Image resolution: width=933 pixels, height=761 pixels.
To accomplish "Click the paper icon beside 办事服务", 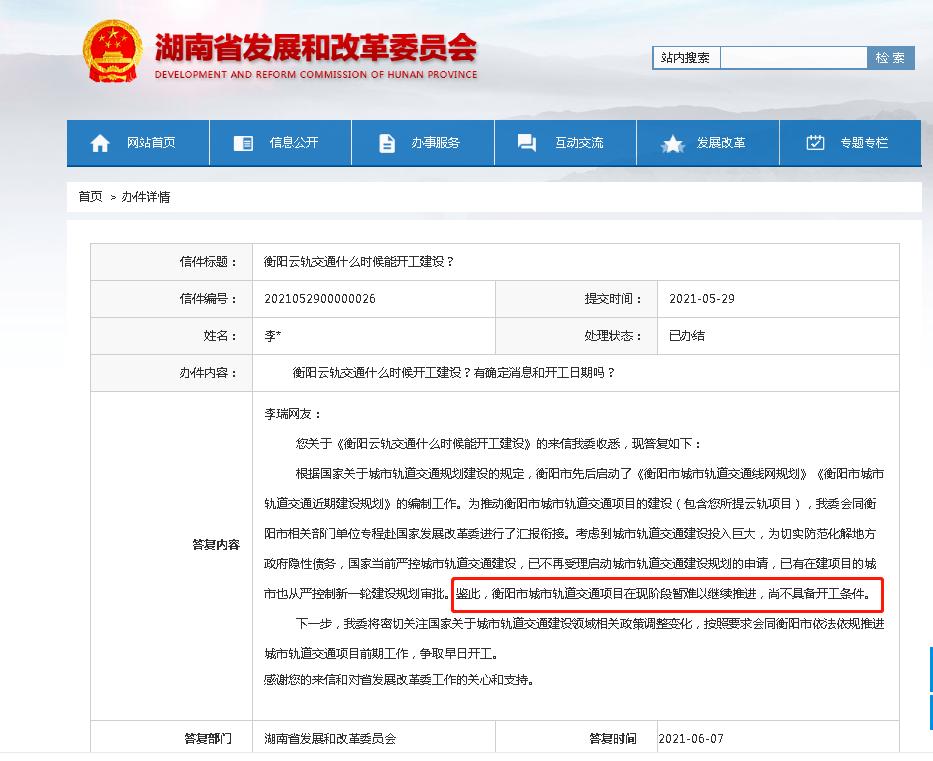I will click(387, 143).
